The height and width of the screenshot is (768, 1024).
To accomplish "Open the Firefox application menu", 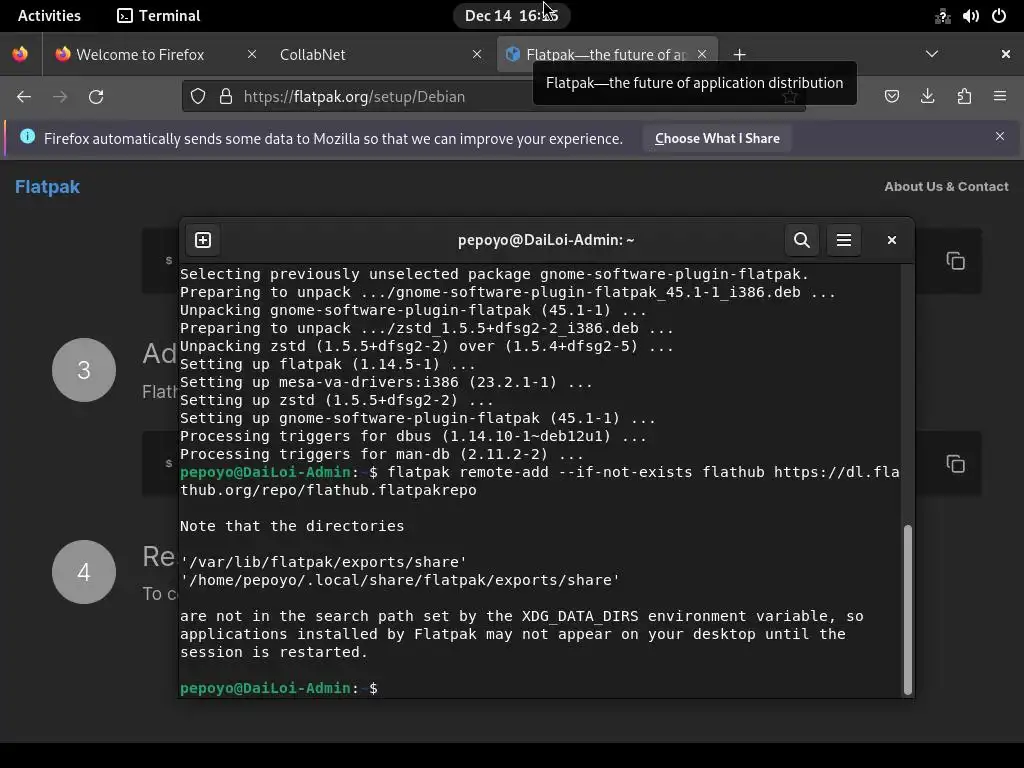I will [x=1000, y=97].
